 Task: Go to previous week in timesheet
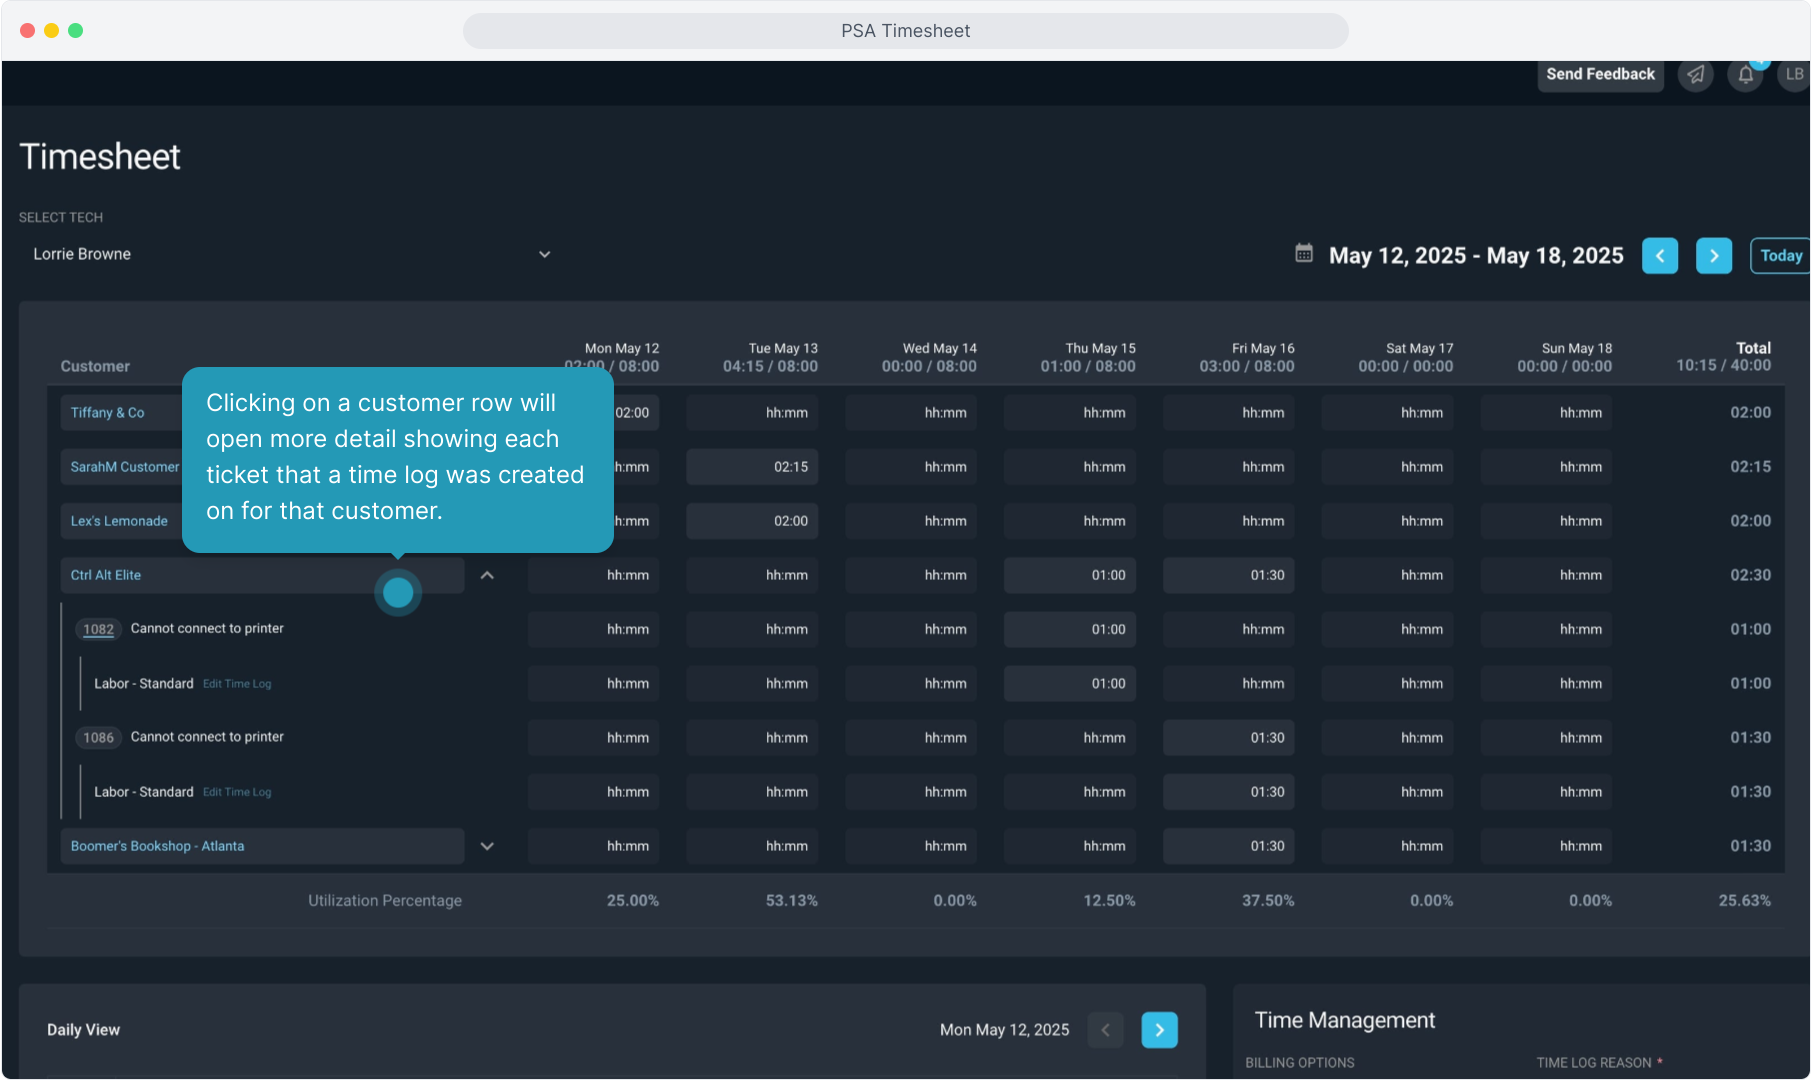coord(1660,256)
